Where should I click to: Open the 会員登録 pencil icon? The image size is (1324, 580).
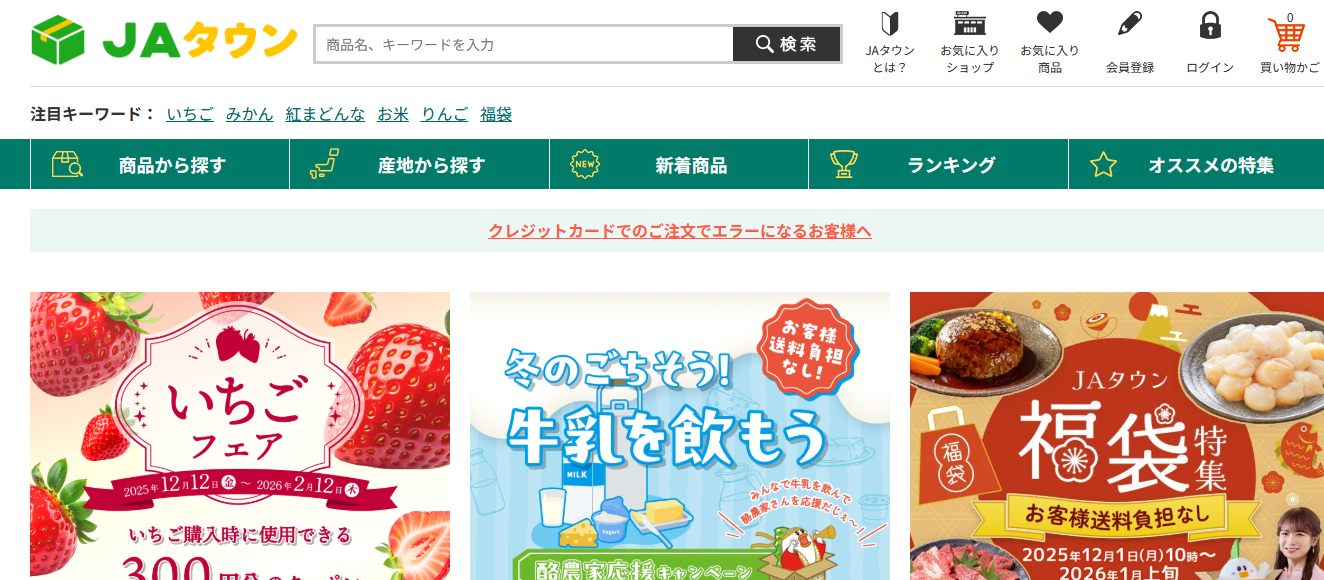click(1129, 43)
